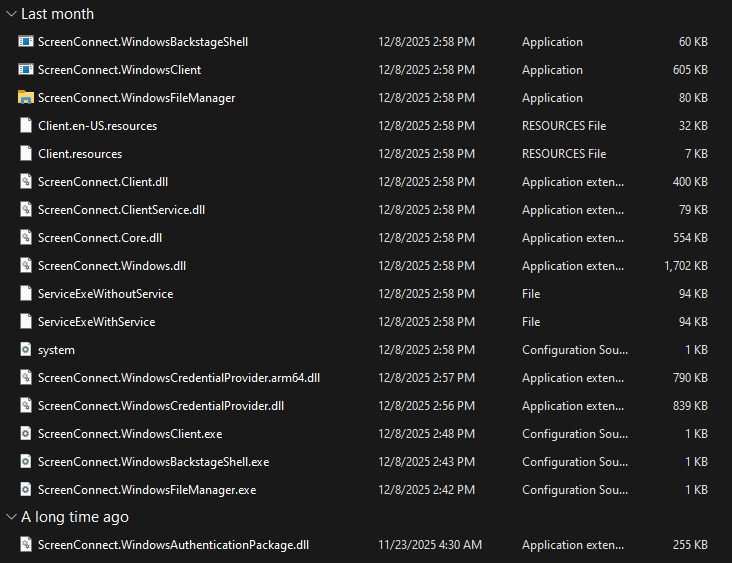Select the ScreenConnect.Windows.dll file name
The height and width of the screenshot is (563, 732).
point(111,266)
